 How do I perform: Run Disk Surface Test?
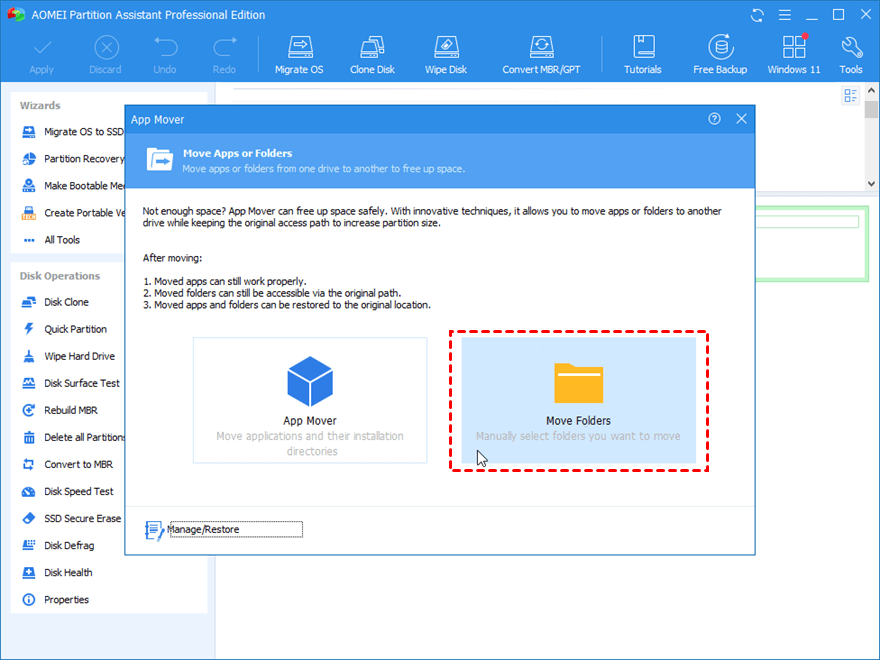tap(70, 383)
